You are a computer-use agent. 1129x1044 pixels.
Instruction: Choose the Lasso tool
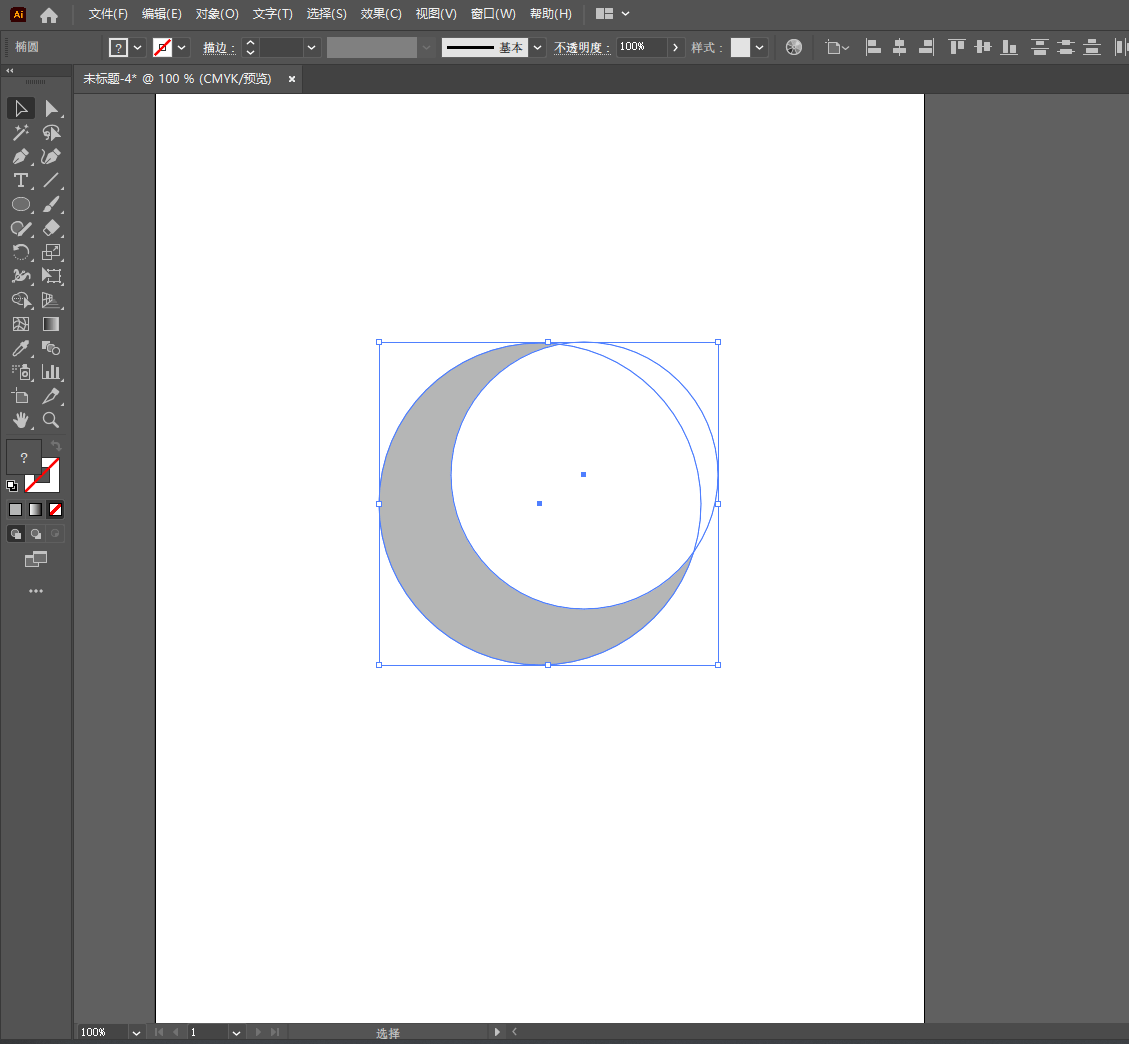coord(51,132)
